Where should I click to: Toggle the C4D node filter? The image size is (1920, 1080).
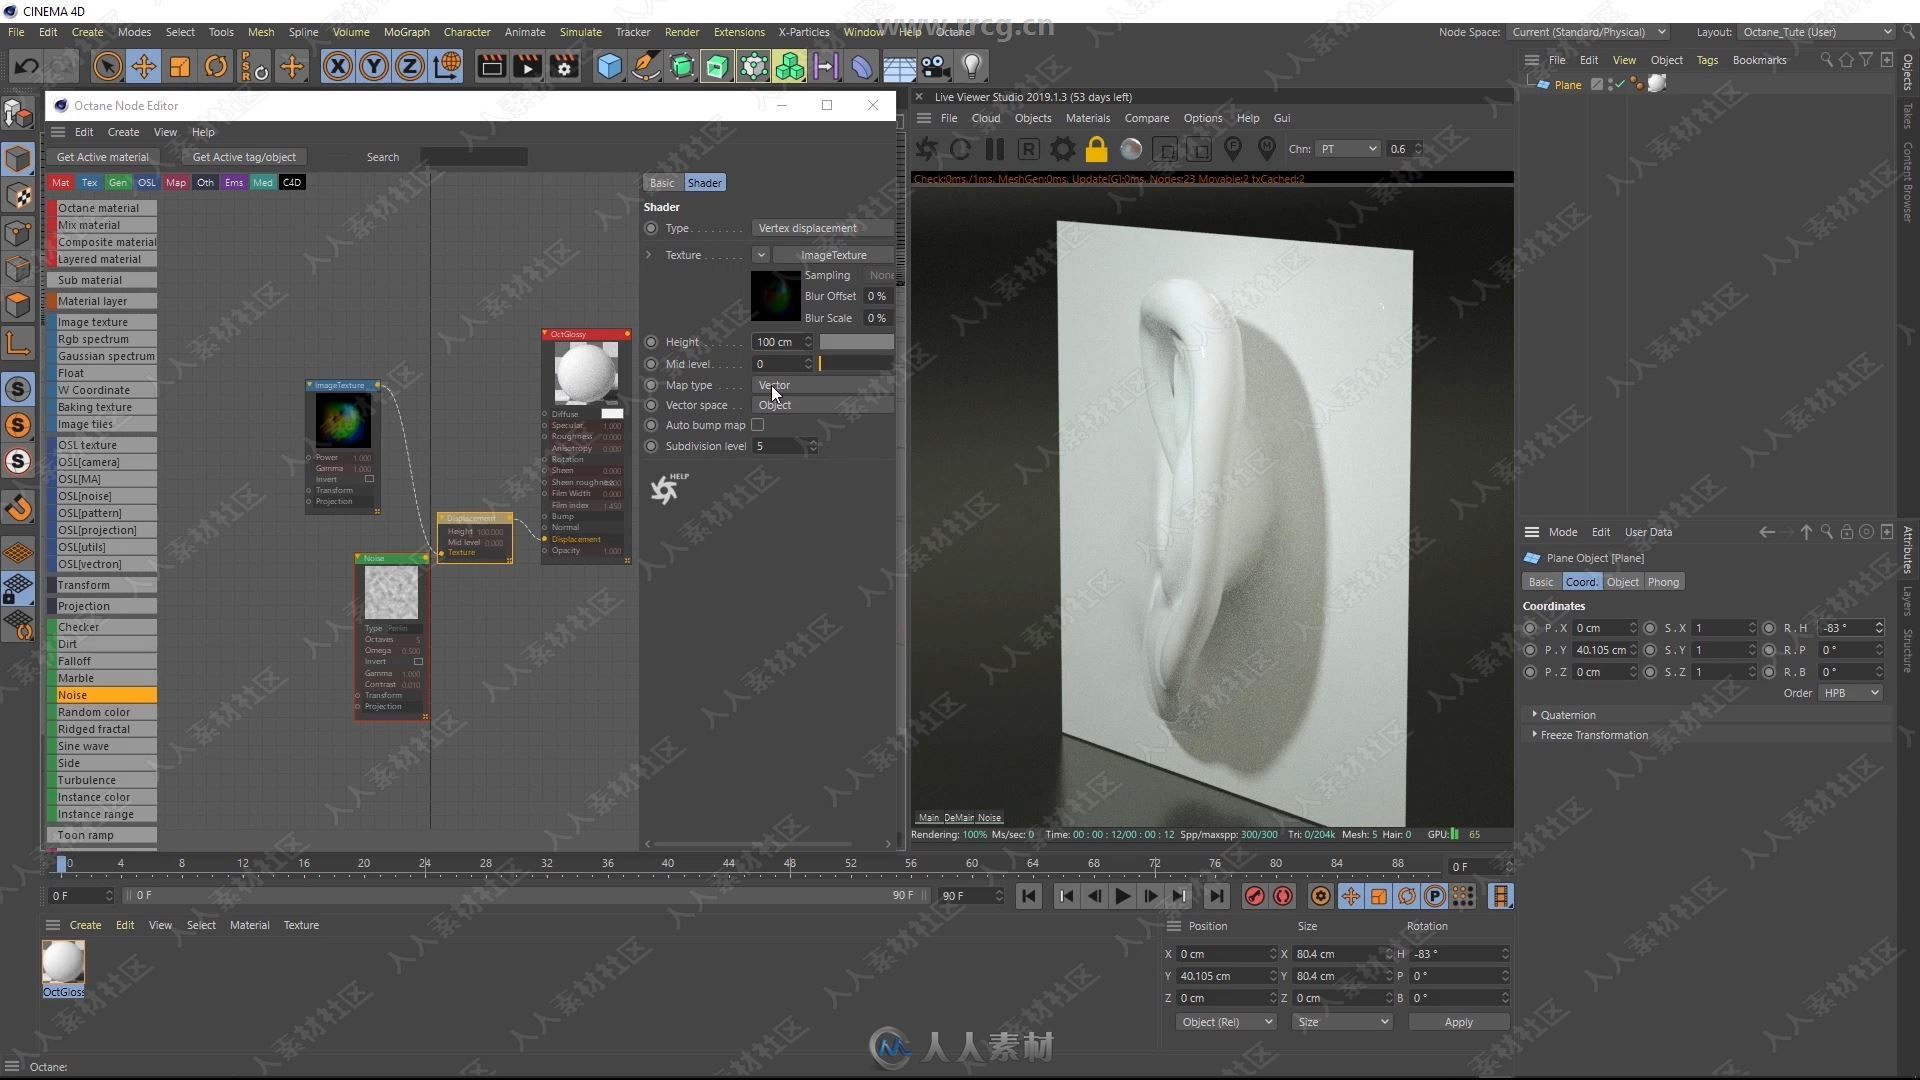(292, 182)
